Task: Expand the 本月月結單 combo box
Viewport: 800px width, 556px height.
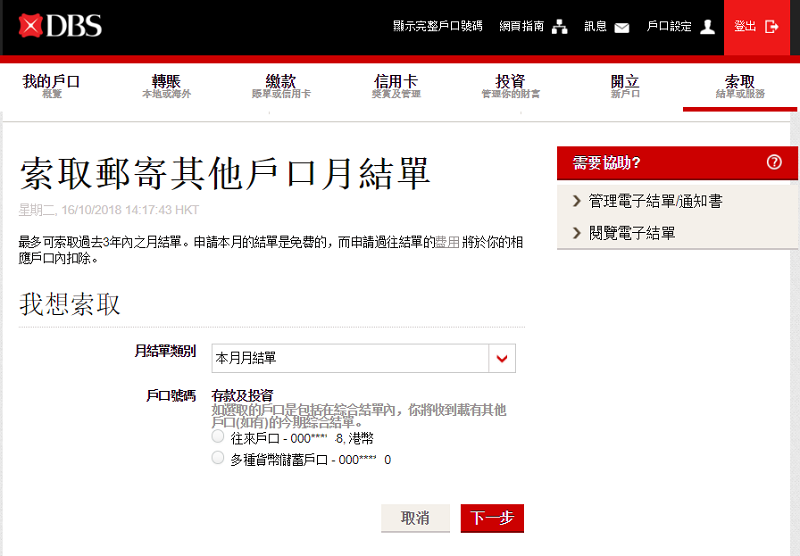Action: click(x=349, y=358)
